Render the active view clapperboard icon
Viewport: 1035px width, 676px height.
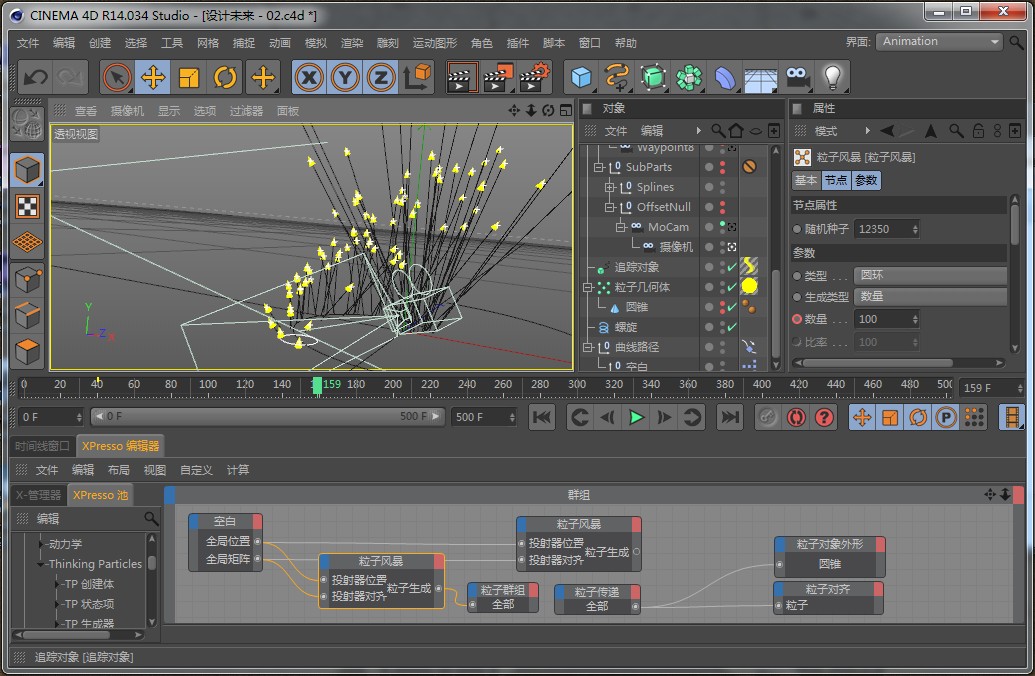(462, 78)
